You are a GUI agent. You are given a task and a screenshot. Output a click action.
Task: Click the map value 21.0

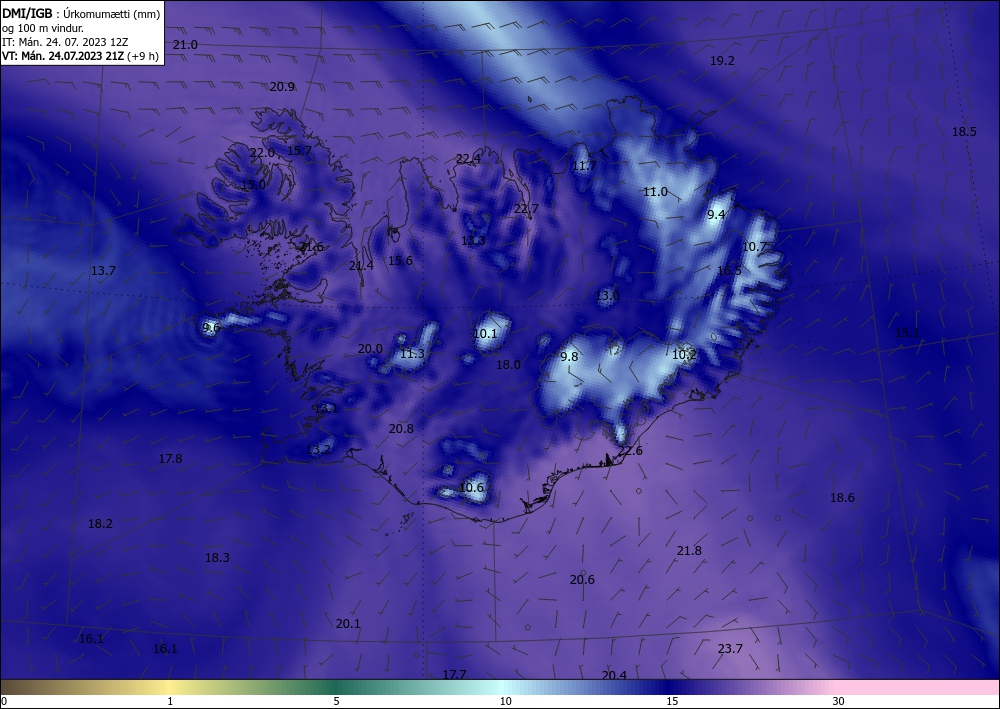[185, 45]
